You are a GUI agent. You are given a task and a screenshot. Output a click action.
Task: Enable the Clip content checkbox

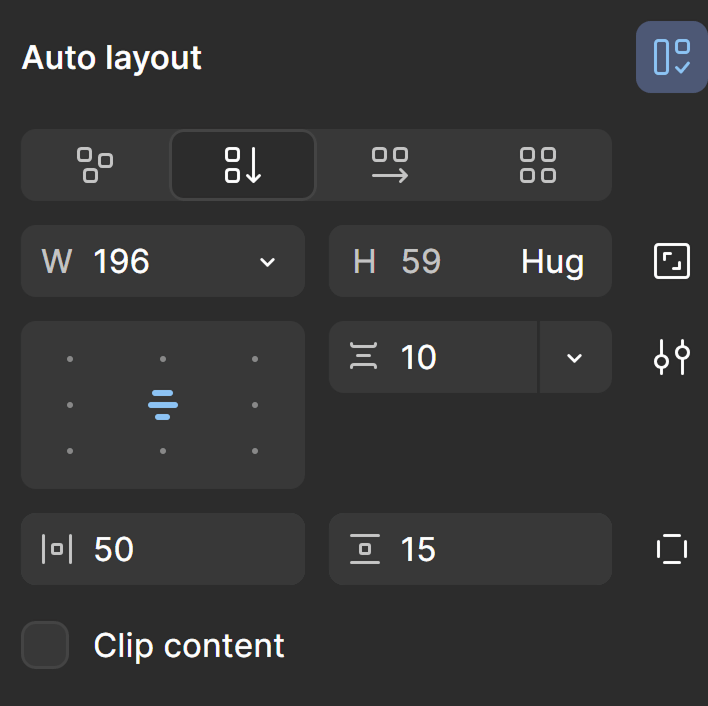[45, 645]
